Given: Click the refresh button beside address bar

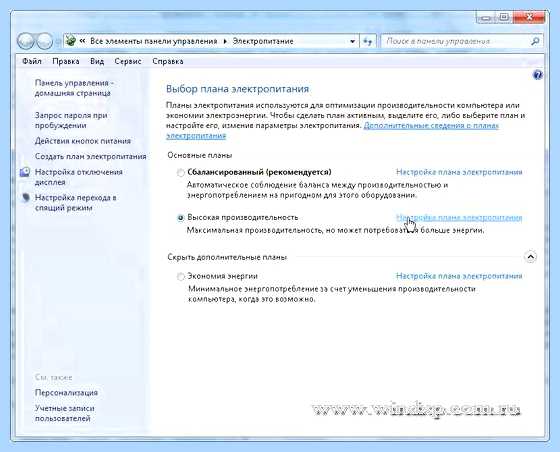Looking at the screenshot, I should (x=368, y=41).
